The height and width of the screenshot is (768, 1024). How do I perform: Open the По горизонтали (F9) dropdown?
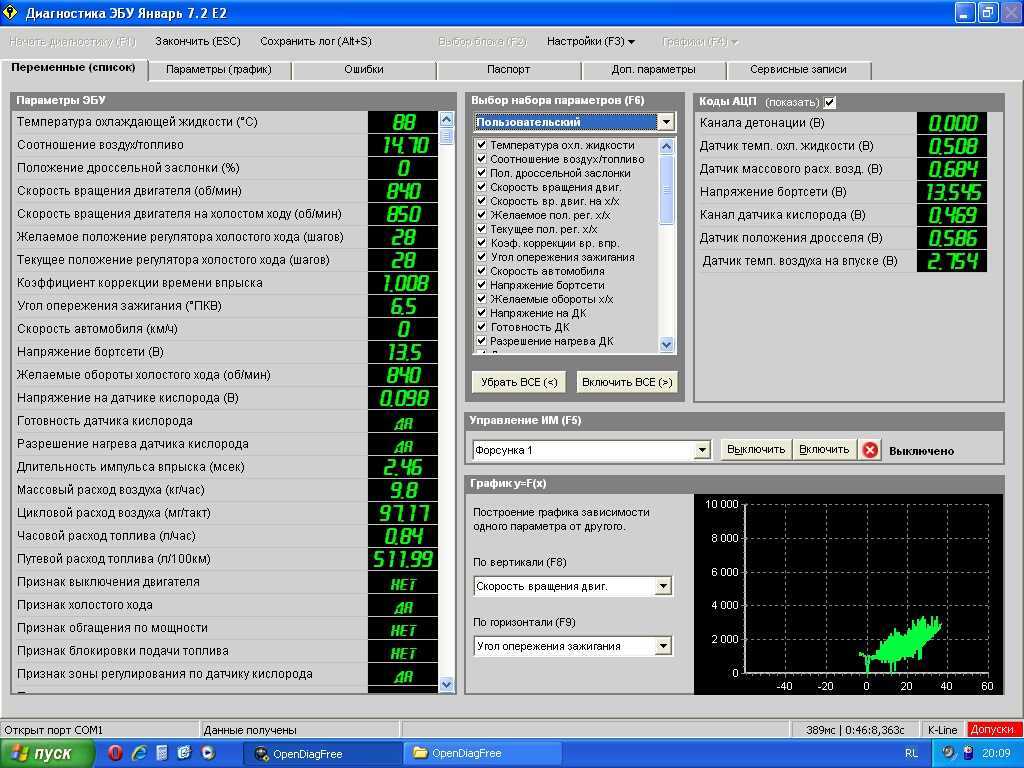click(663, 647)
